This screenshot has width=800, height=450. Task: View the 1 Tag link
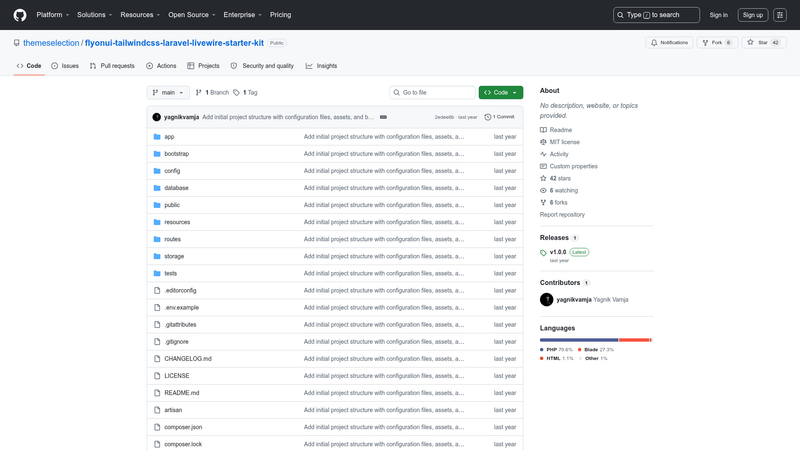point(245,92)
